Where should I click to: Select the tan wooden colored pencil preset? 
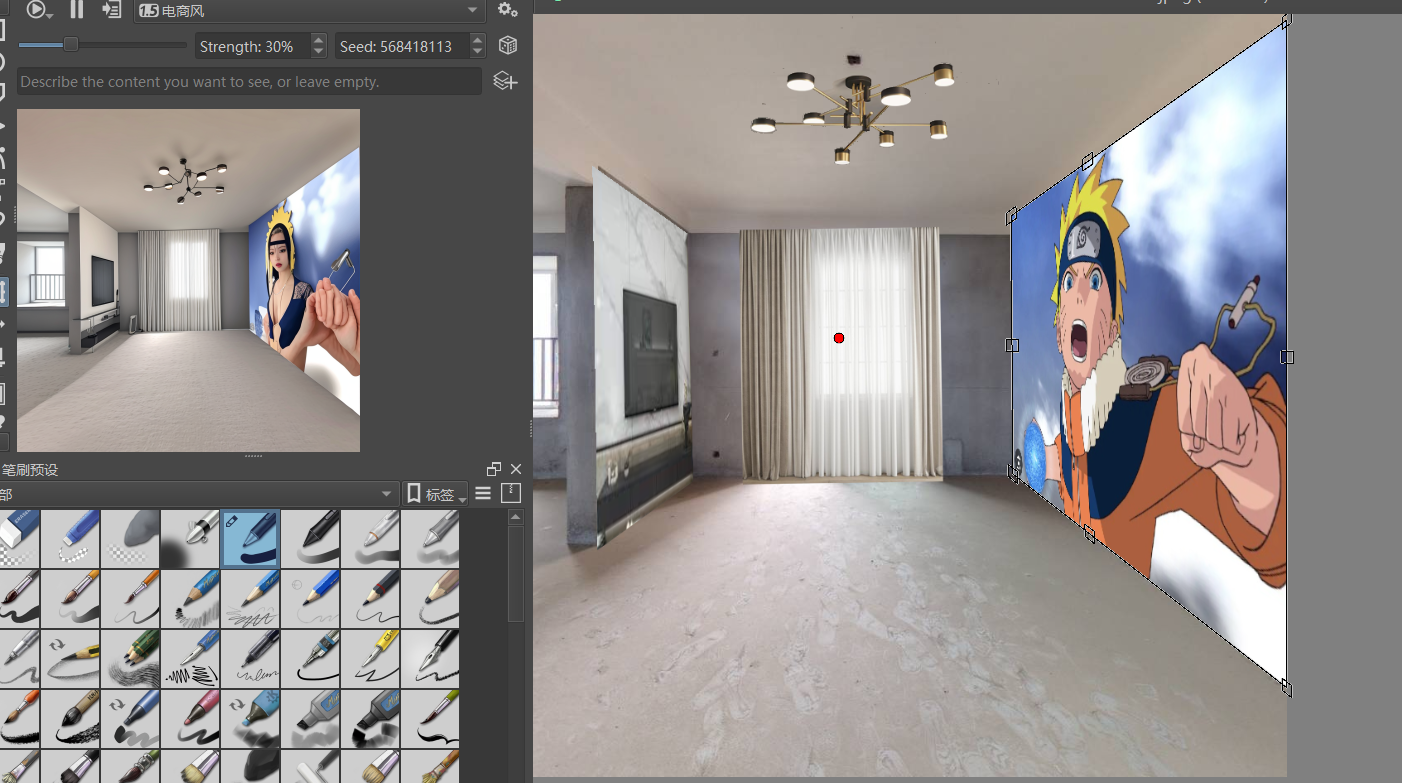tap(430, 599)
